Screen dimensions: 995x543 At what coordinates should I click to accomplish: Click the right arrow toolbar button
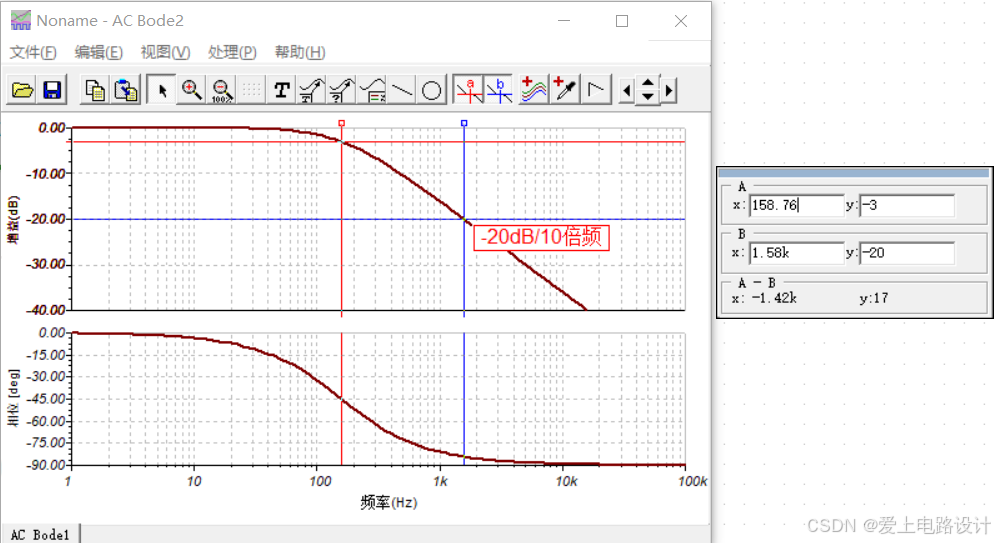(669, 91)
